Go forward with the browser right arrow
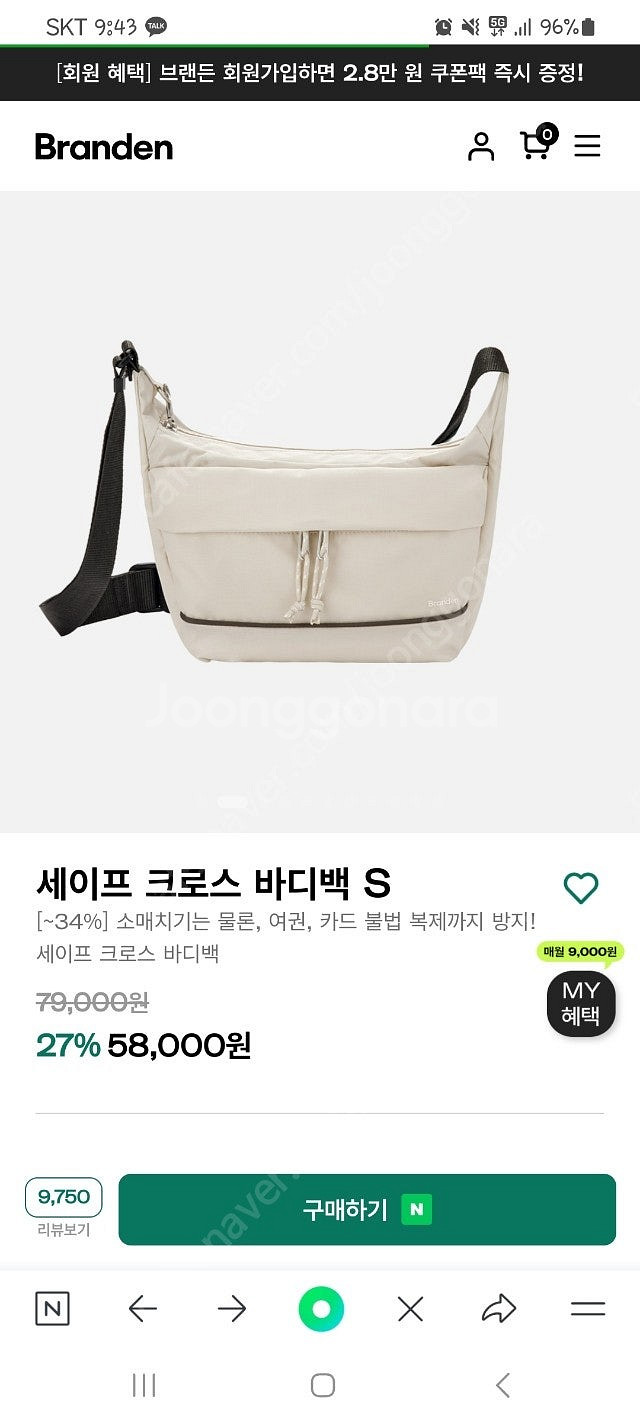The width and height of the screenshot is (640, 1422). pyautogui.click(x=232, y=1308)
